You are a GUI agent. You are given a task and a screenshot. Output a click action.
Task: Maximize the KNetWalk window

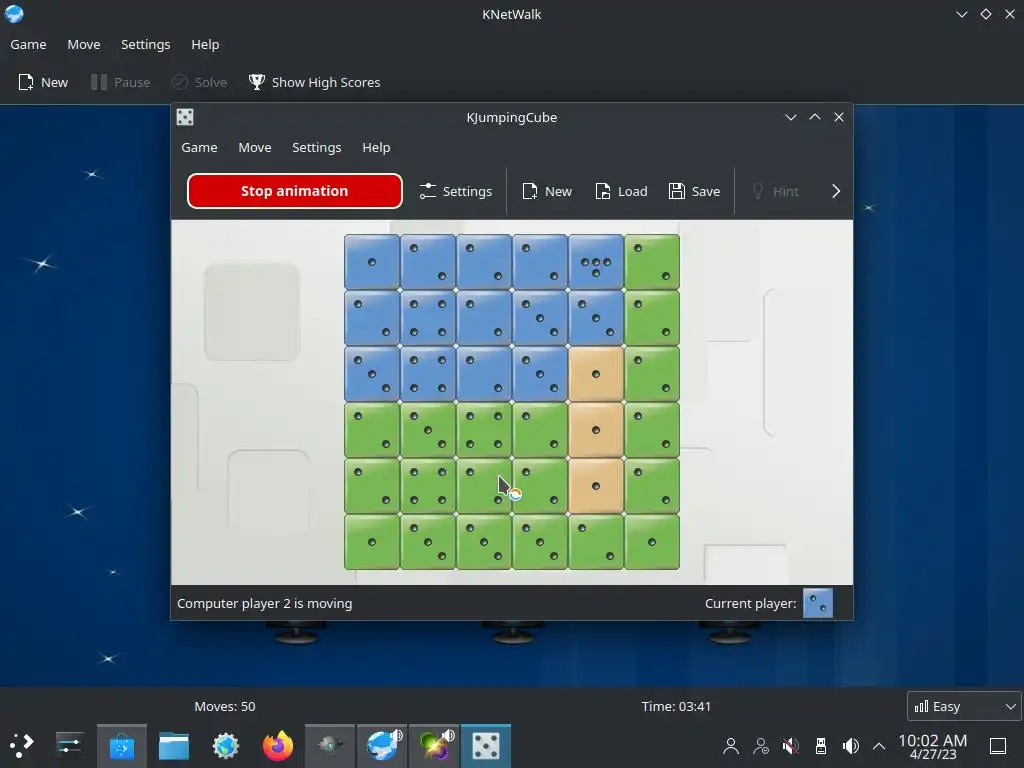pyautogui.click(x=986, y=14)
